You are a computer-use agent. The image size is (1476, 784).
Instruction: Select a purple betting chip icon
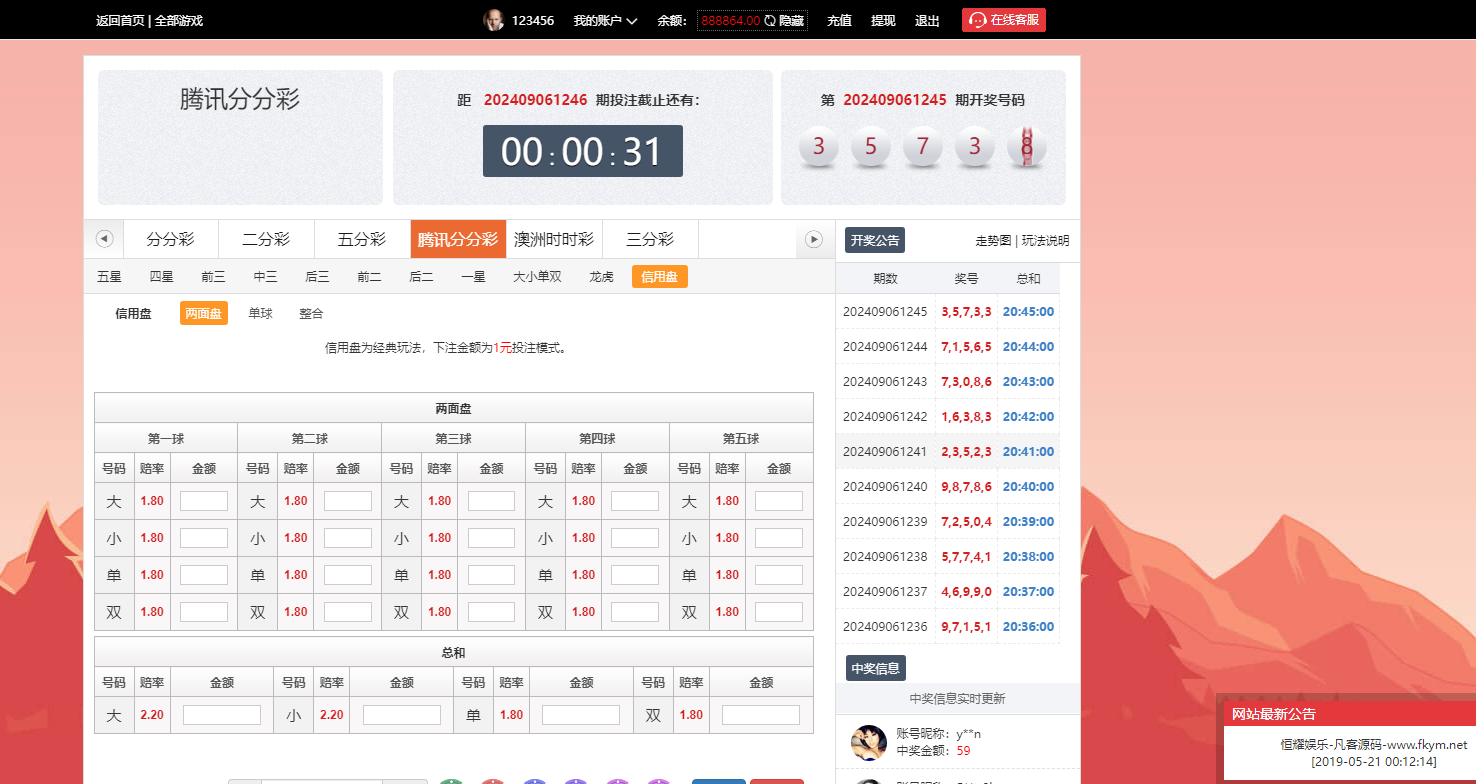coord(575,781)
